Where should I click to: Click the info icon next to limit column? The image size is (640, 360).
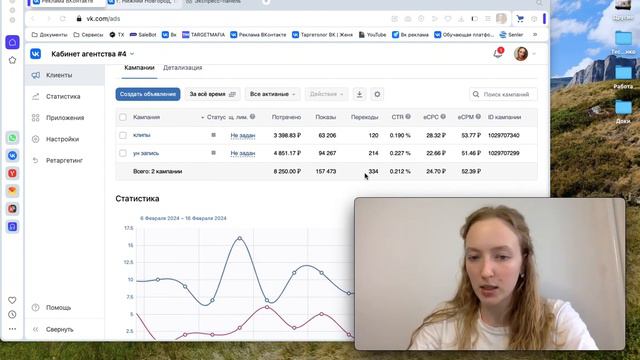tap(253, 117)
